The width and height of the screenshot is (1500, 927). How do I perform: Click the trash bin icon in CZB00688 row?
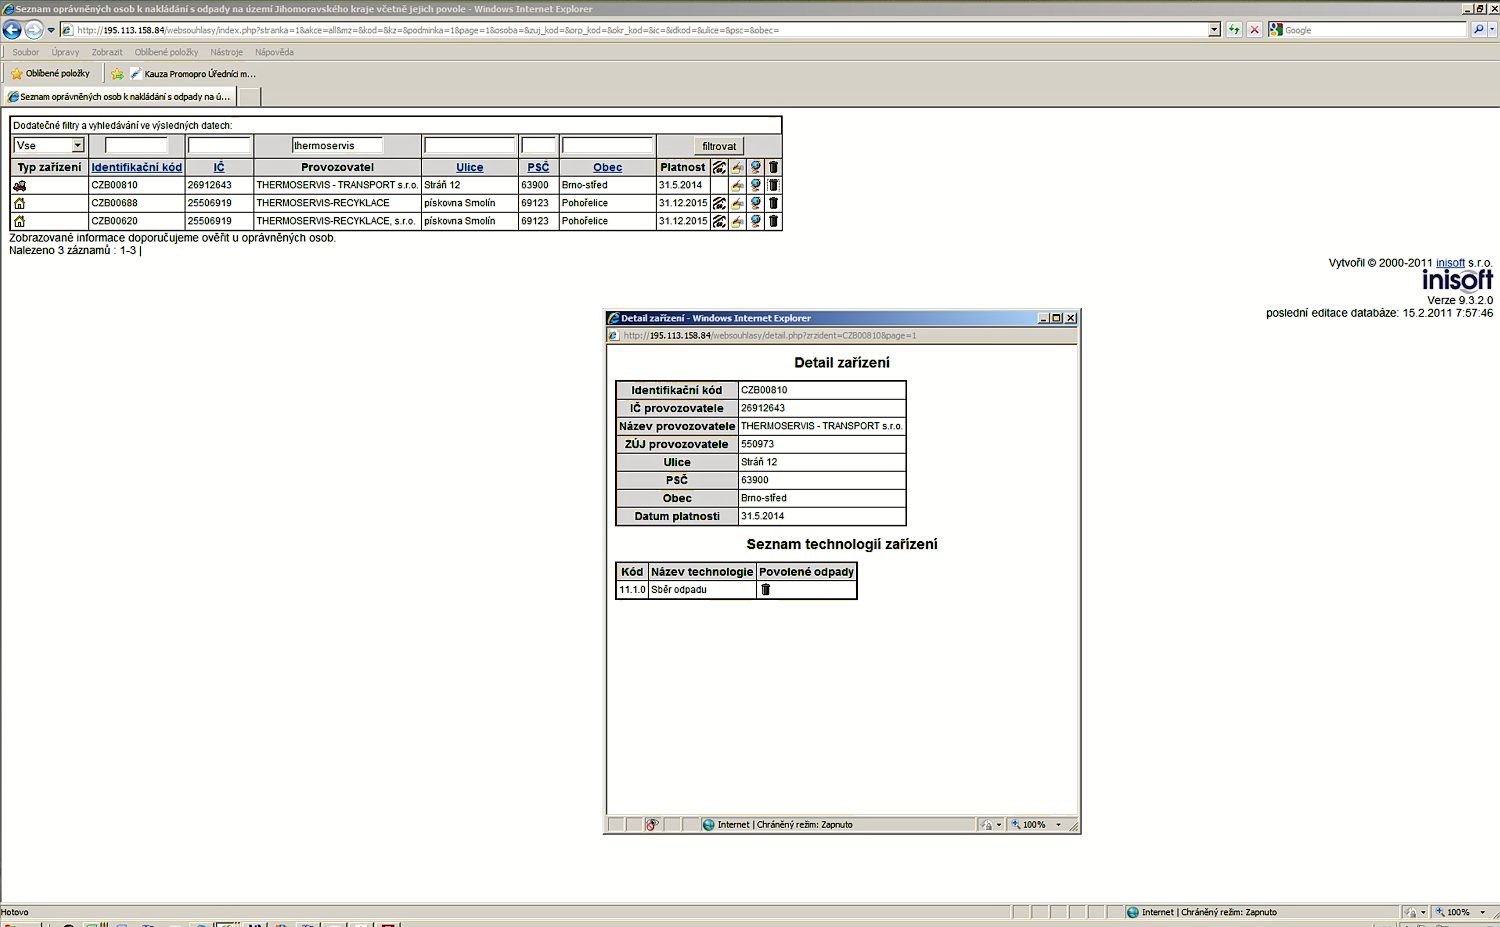(x=773, y=203)
